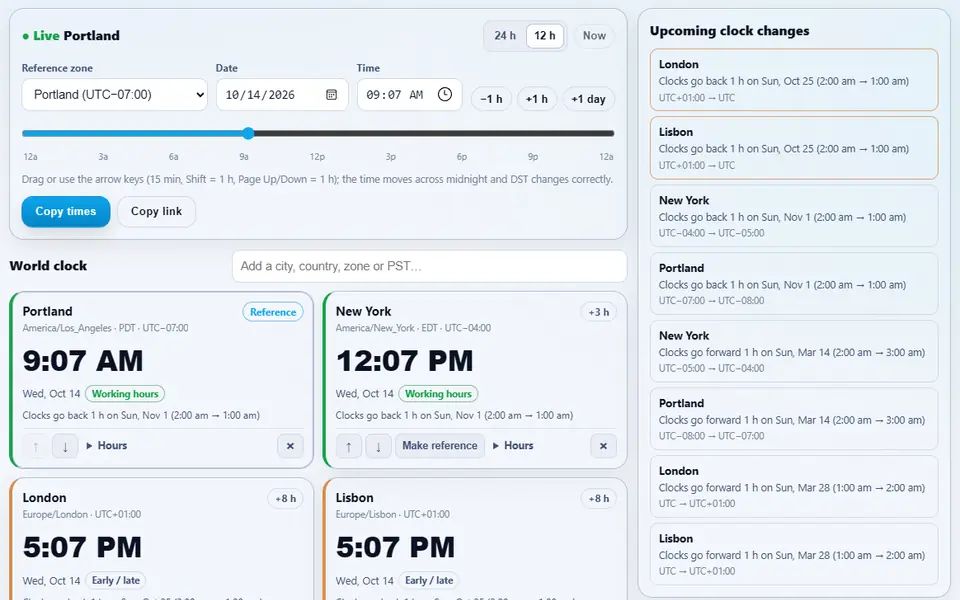
Task: Click the Upcoming clock changes heading
Action: coord(729,31)
